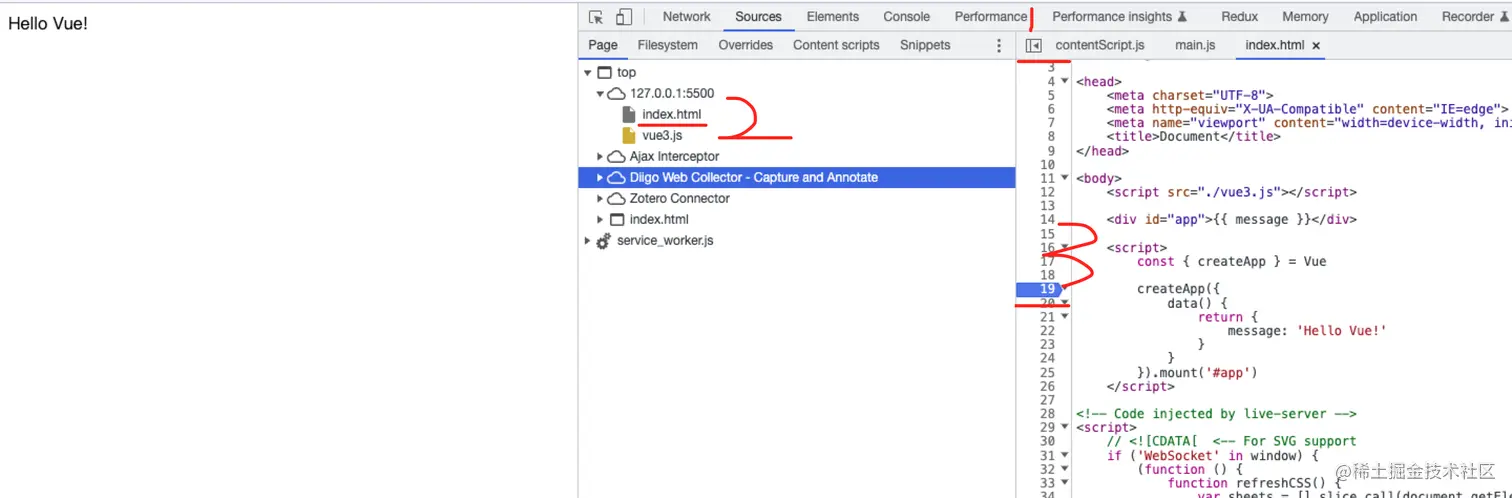Open the Overrides navigator tab
The image size is (1512, 498).
tap(745, 45)
